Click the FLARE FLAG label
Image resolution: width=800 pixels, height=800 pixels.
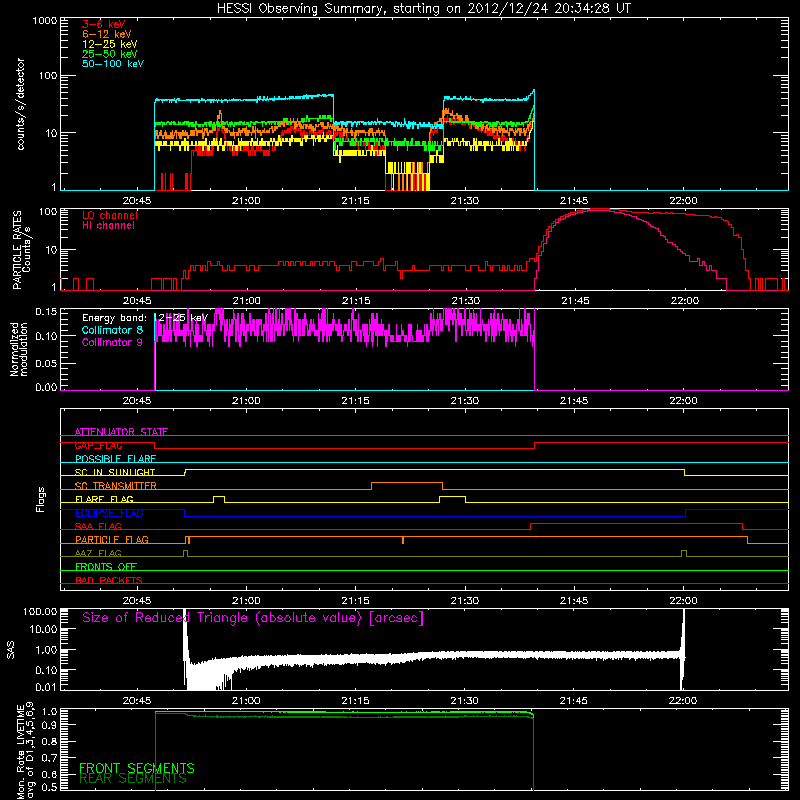(x=104, y=499)
